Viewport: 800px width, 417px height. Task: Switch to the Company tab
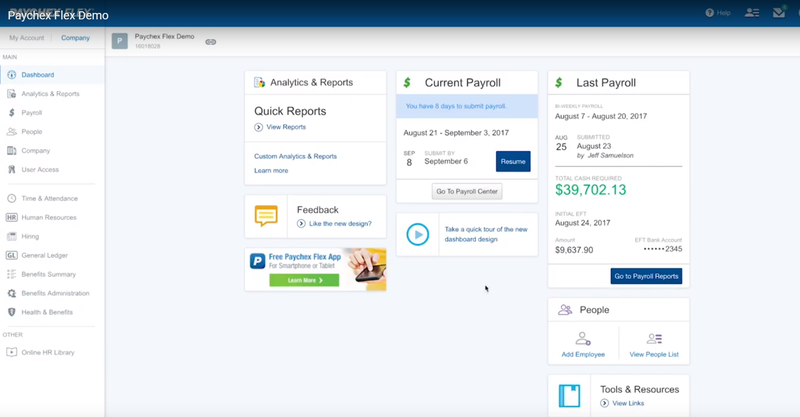coord(76,38)
